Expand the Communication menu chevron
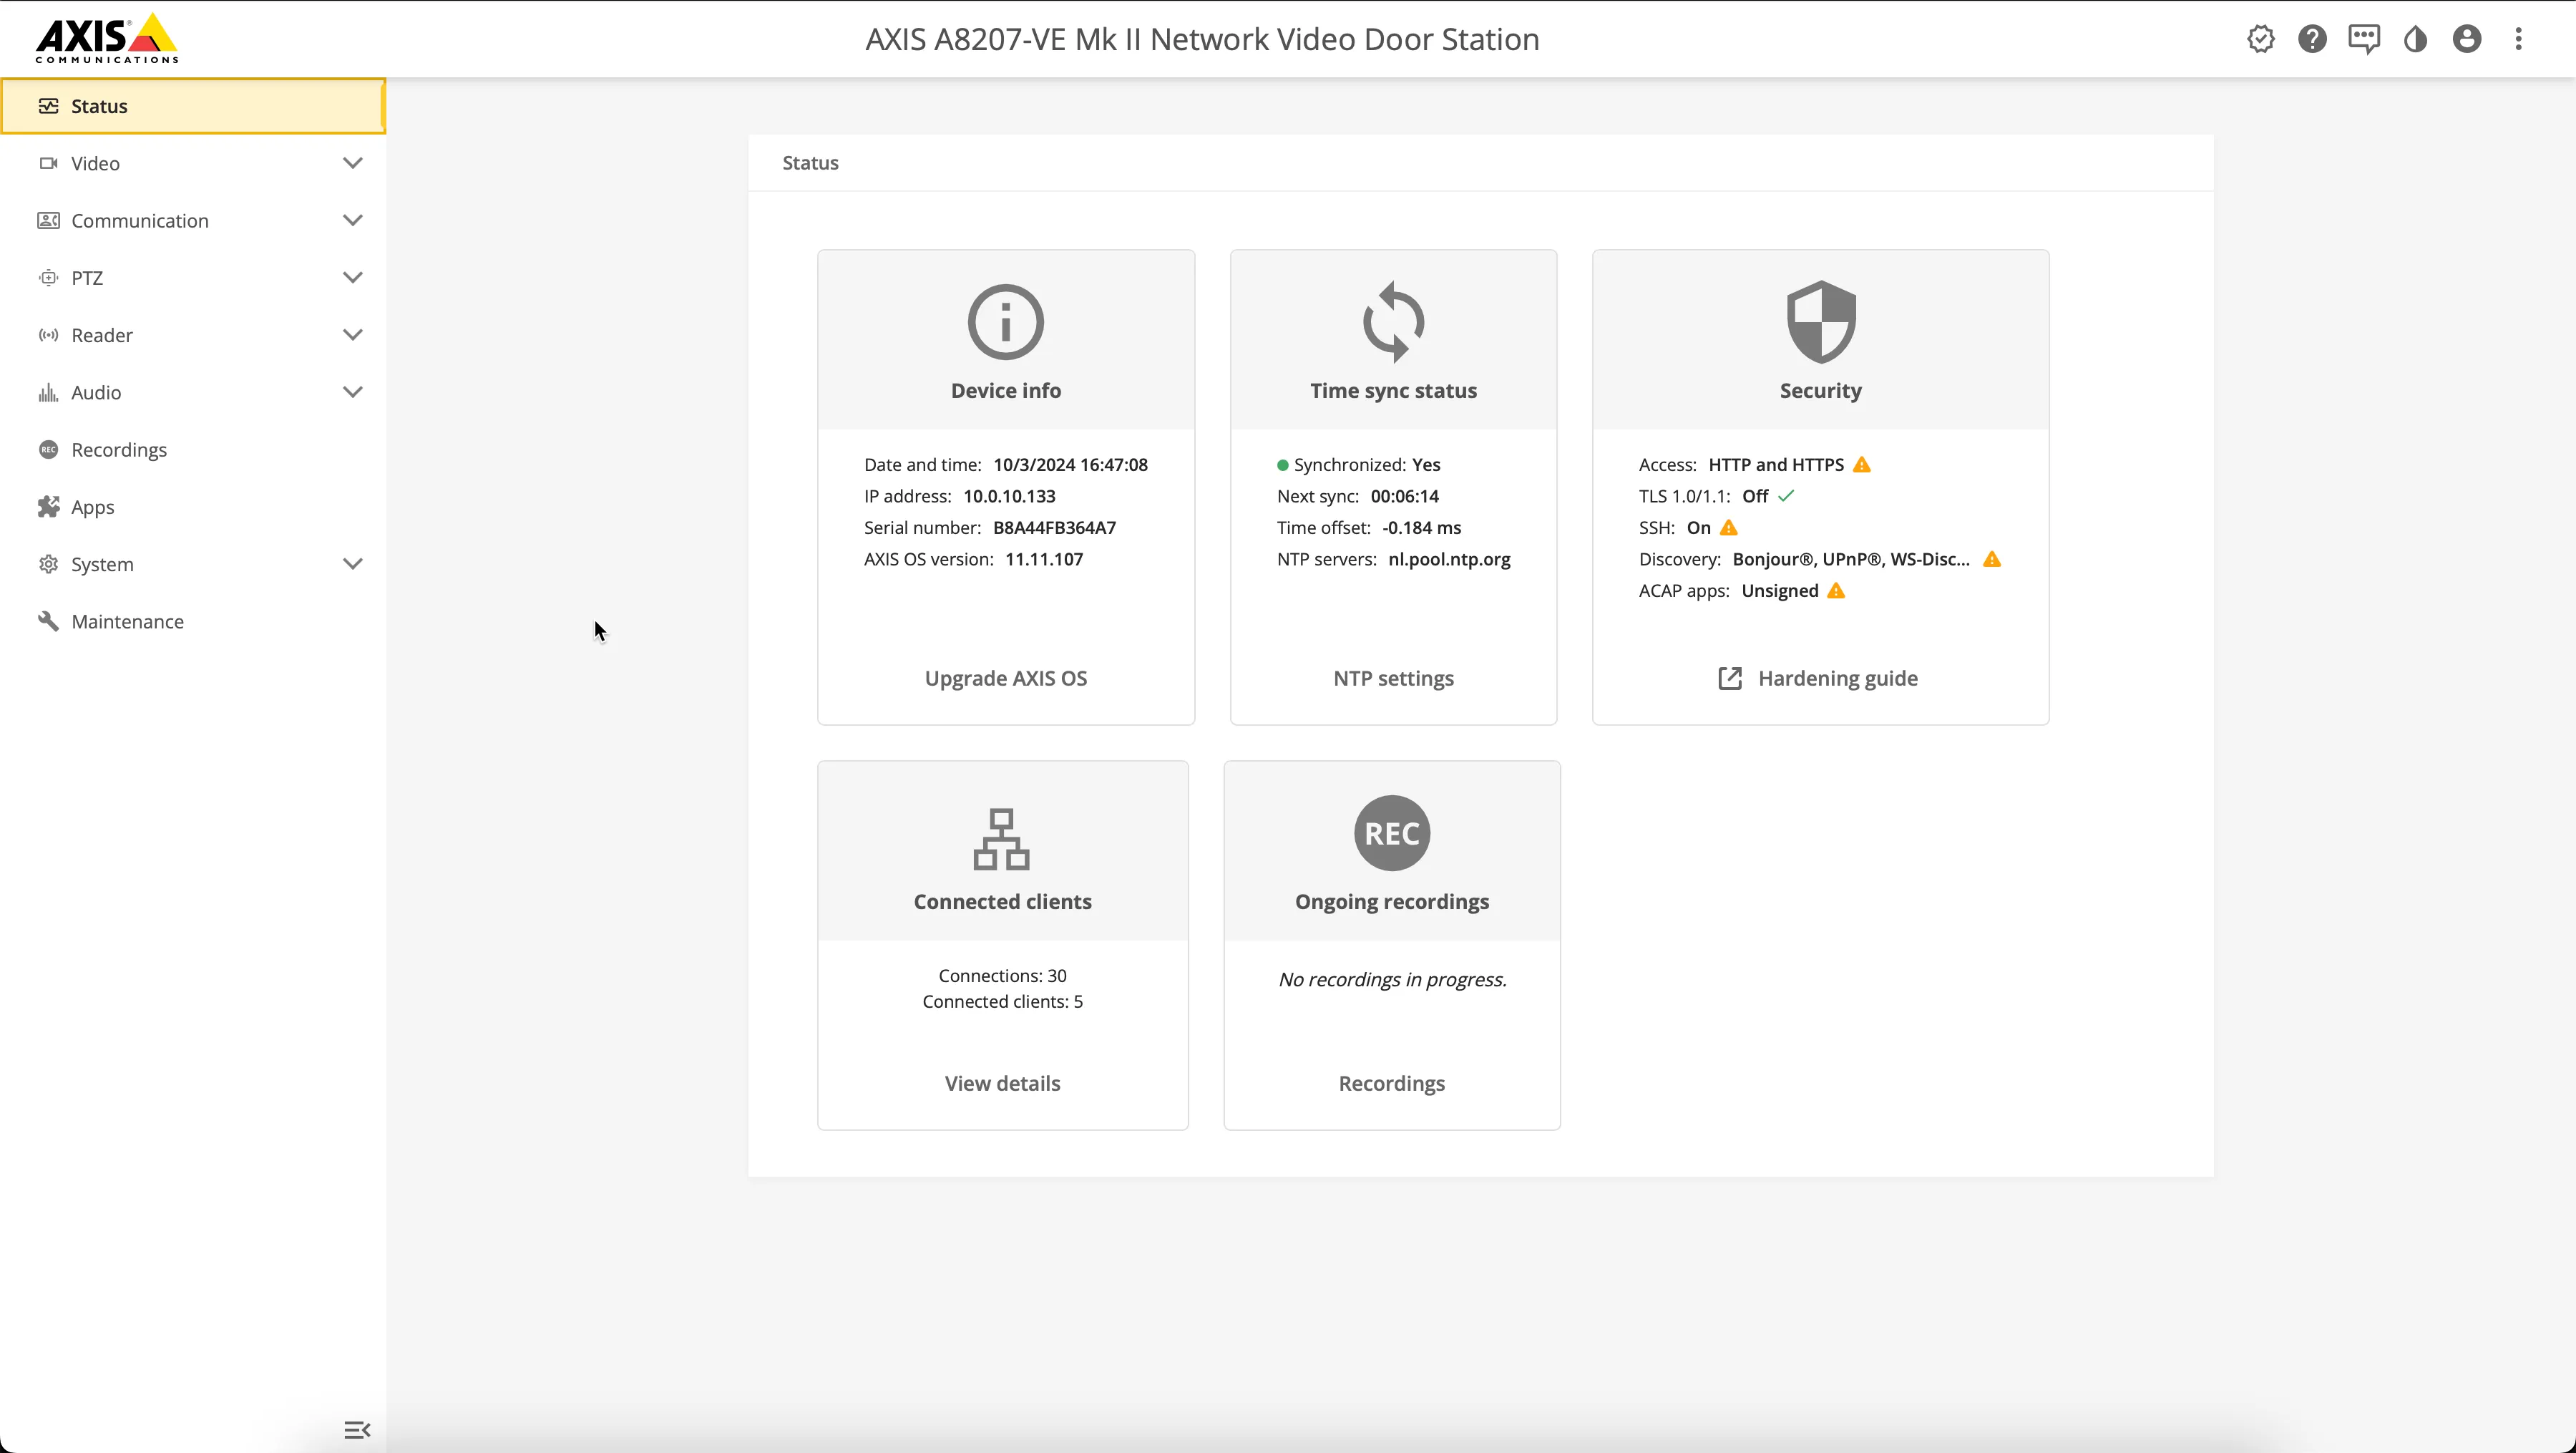2576x1453 pixels. (352, 220)
